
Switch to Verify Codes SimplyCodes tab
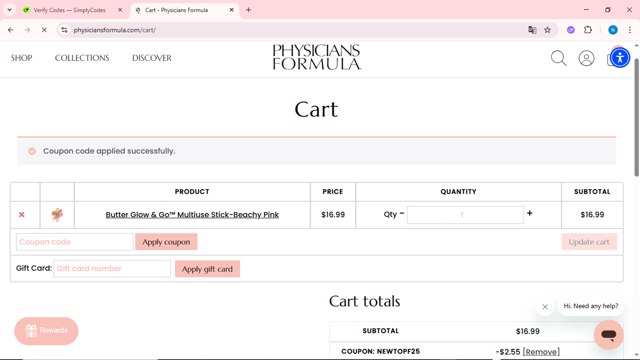coord(69,10)
